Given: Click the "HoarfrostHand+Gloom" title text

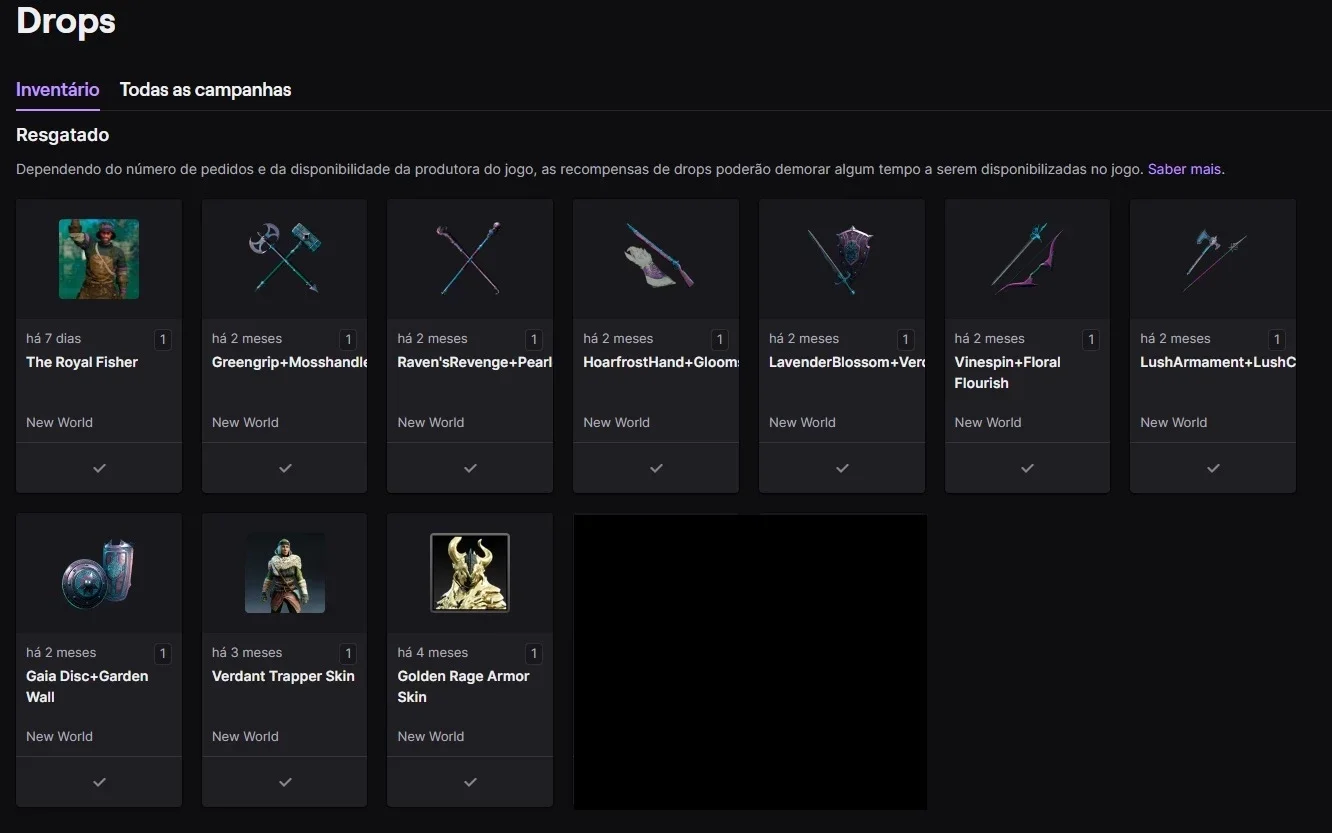Looking at the screenshot, I should click(661, 362).
